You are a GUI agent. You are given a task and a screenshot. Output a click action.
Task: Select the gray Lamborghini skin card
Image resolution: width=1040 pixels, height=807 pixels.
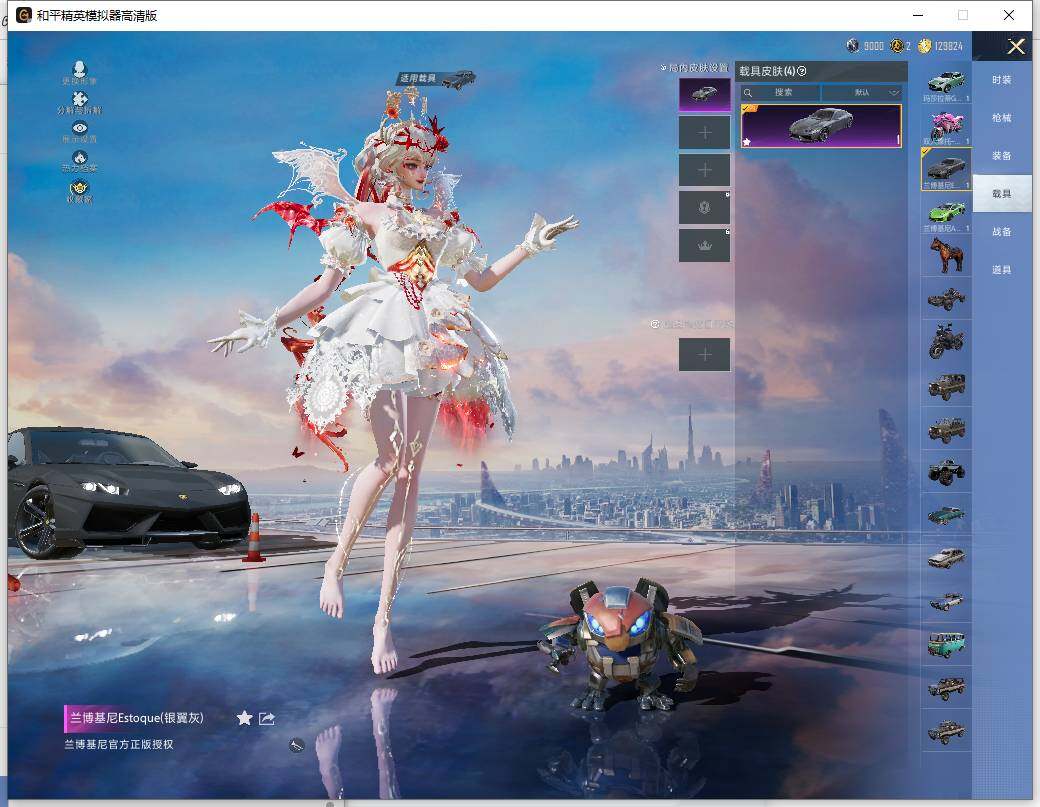click(821, 126)
